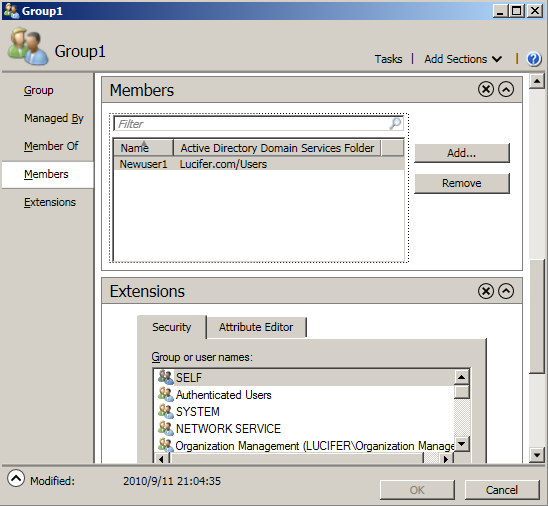This screenshot has height=506, width=548.
Task: Select the SELF group entry
Action: [x=304, y=377]
